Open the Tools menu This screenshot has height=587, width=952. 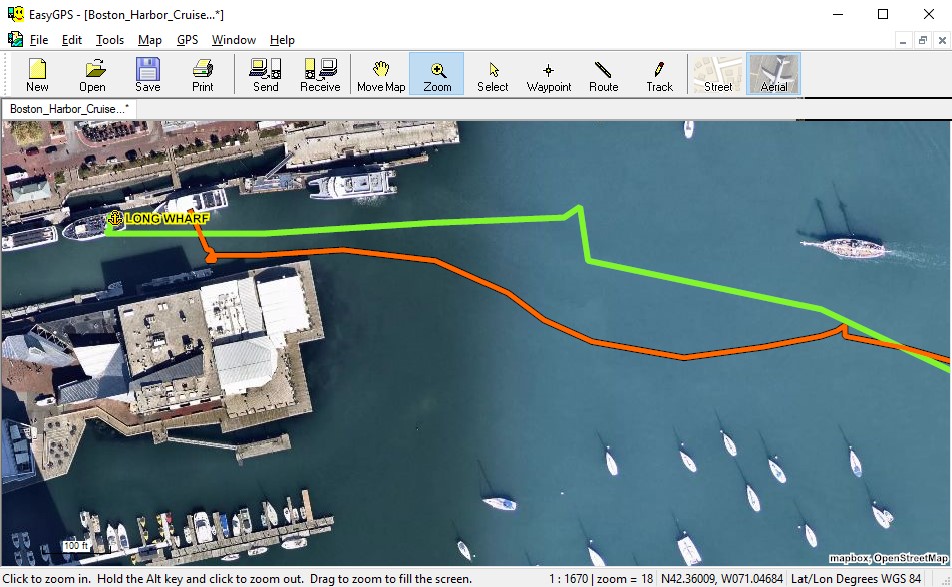(109, 40)
